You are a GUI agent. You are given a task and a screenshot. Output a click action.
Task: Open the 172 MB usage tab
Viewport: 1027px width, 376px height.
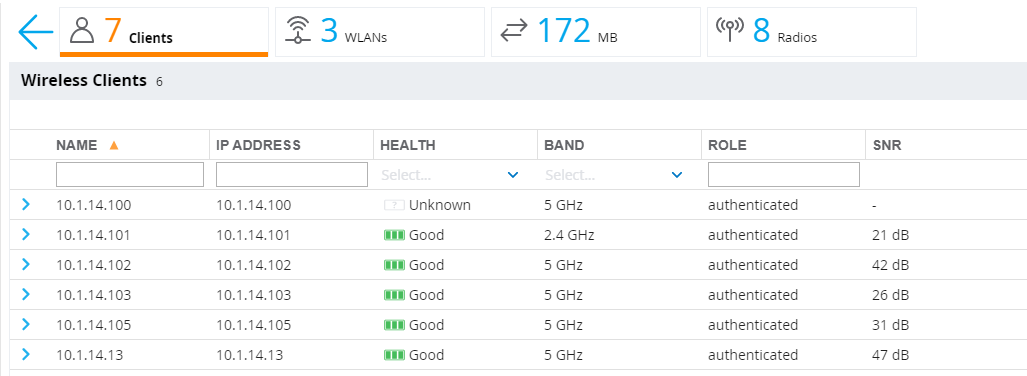pyautogui.click(x=595, y=32)
